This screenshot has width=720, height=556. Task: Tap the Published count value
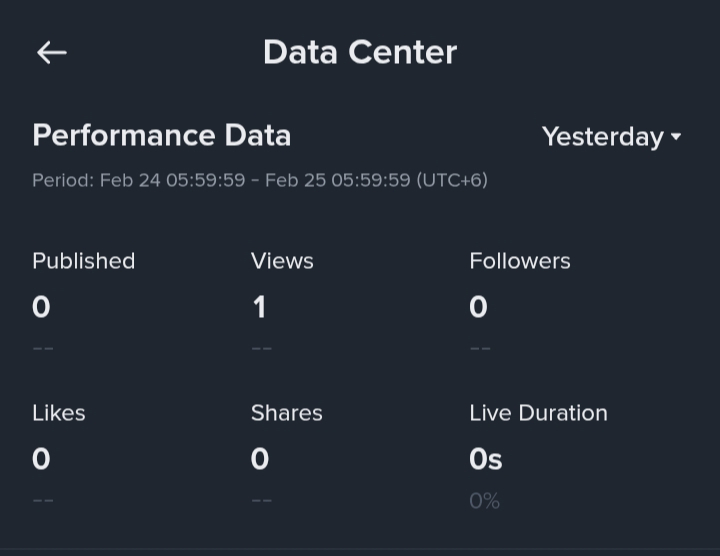(41, 307)
